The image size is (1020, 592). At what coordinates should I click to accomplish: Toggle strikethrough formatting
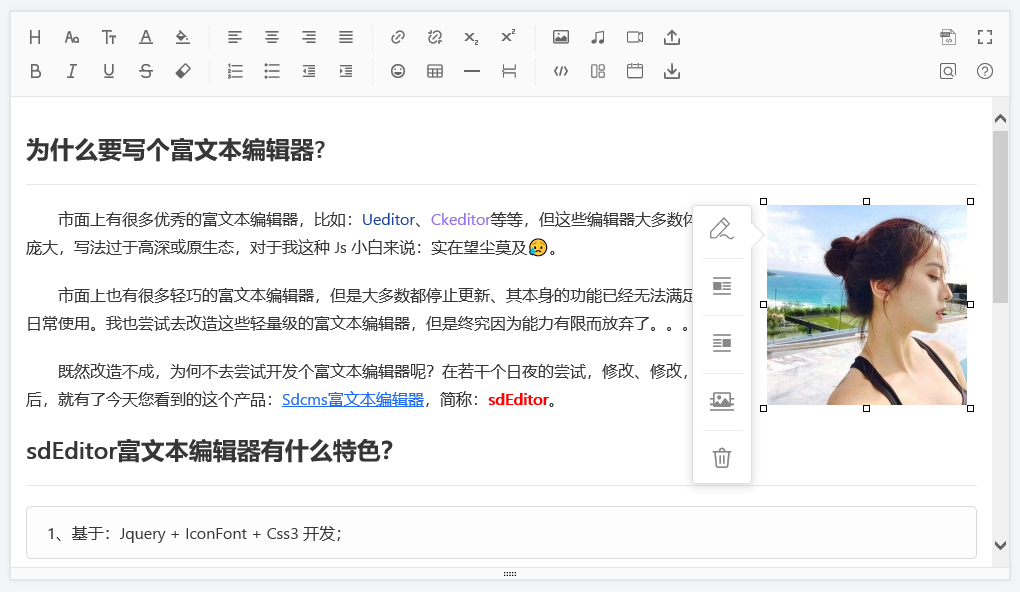point(146,71)
